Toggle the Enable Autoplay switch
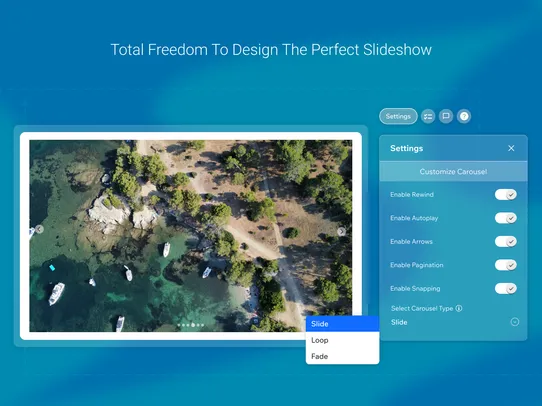 click(x=506, y=218)
